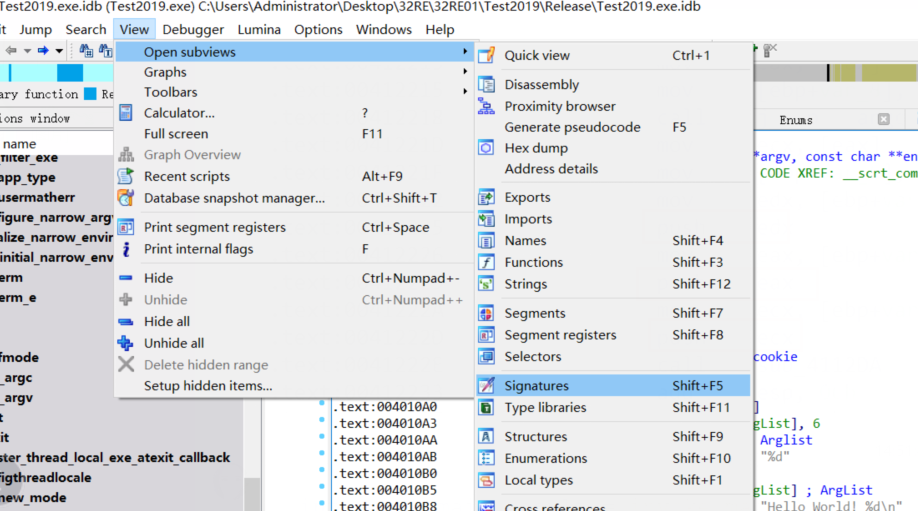Click the olive region of navigation band

point(888,73)
